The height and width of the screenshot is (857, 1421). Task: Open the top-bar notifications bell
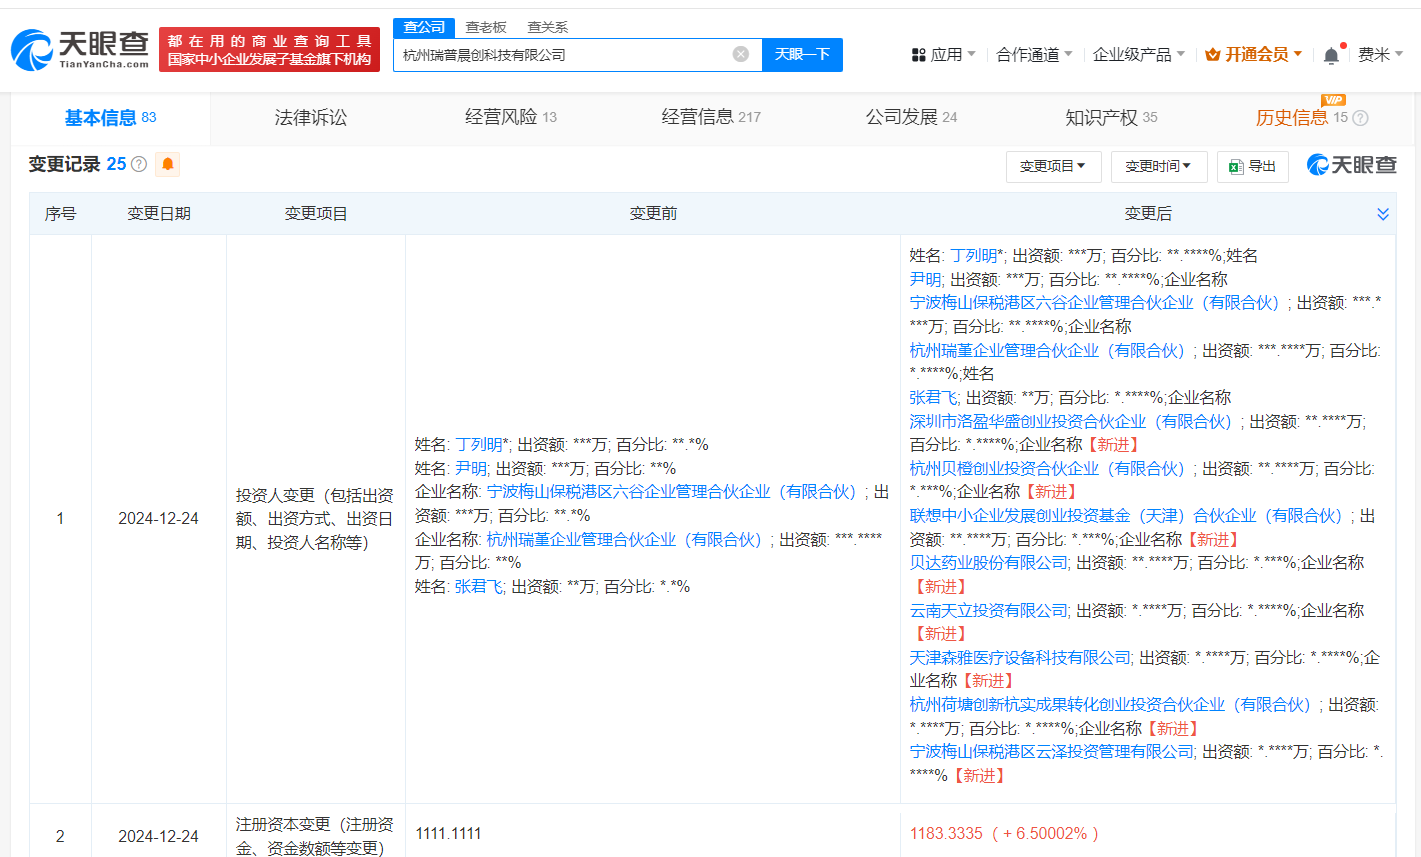pos(1331,55)
